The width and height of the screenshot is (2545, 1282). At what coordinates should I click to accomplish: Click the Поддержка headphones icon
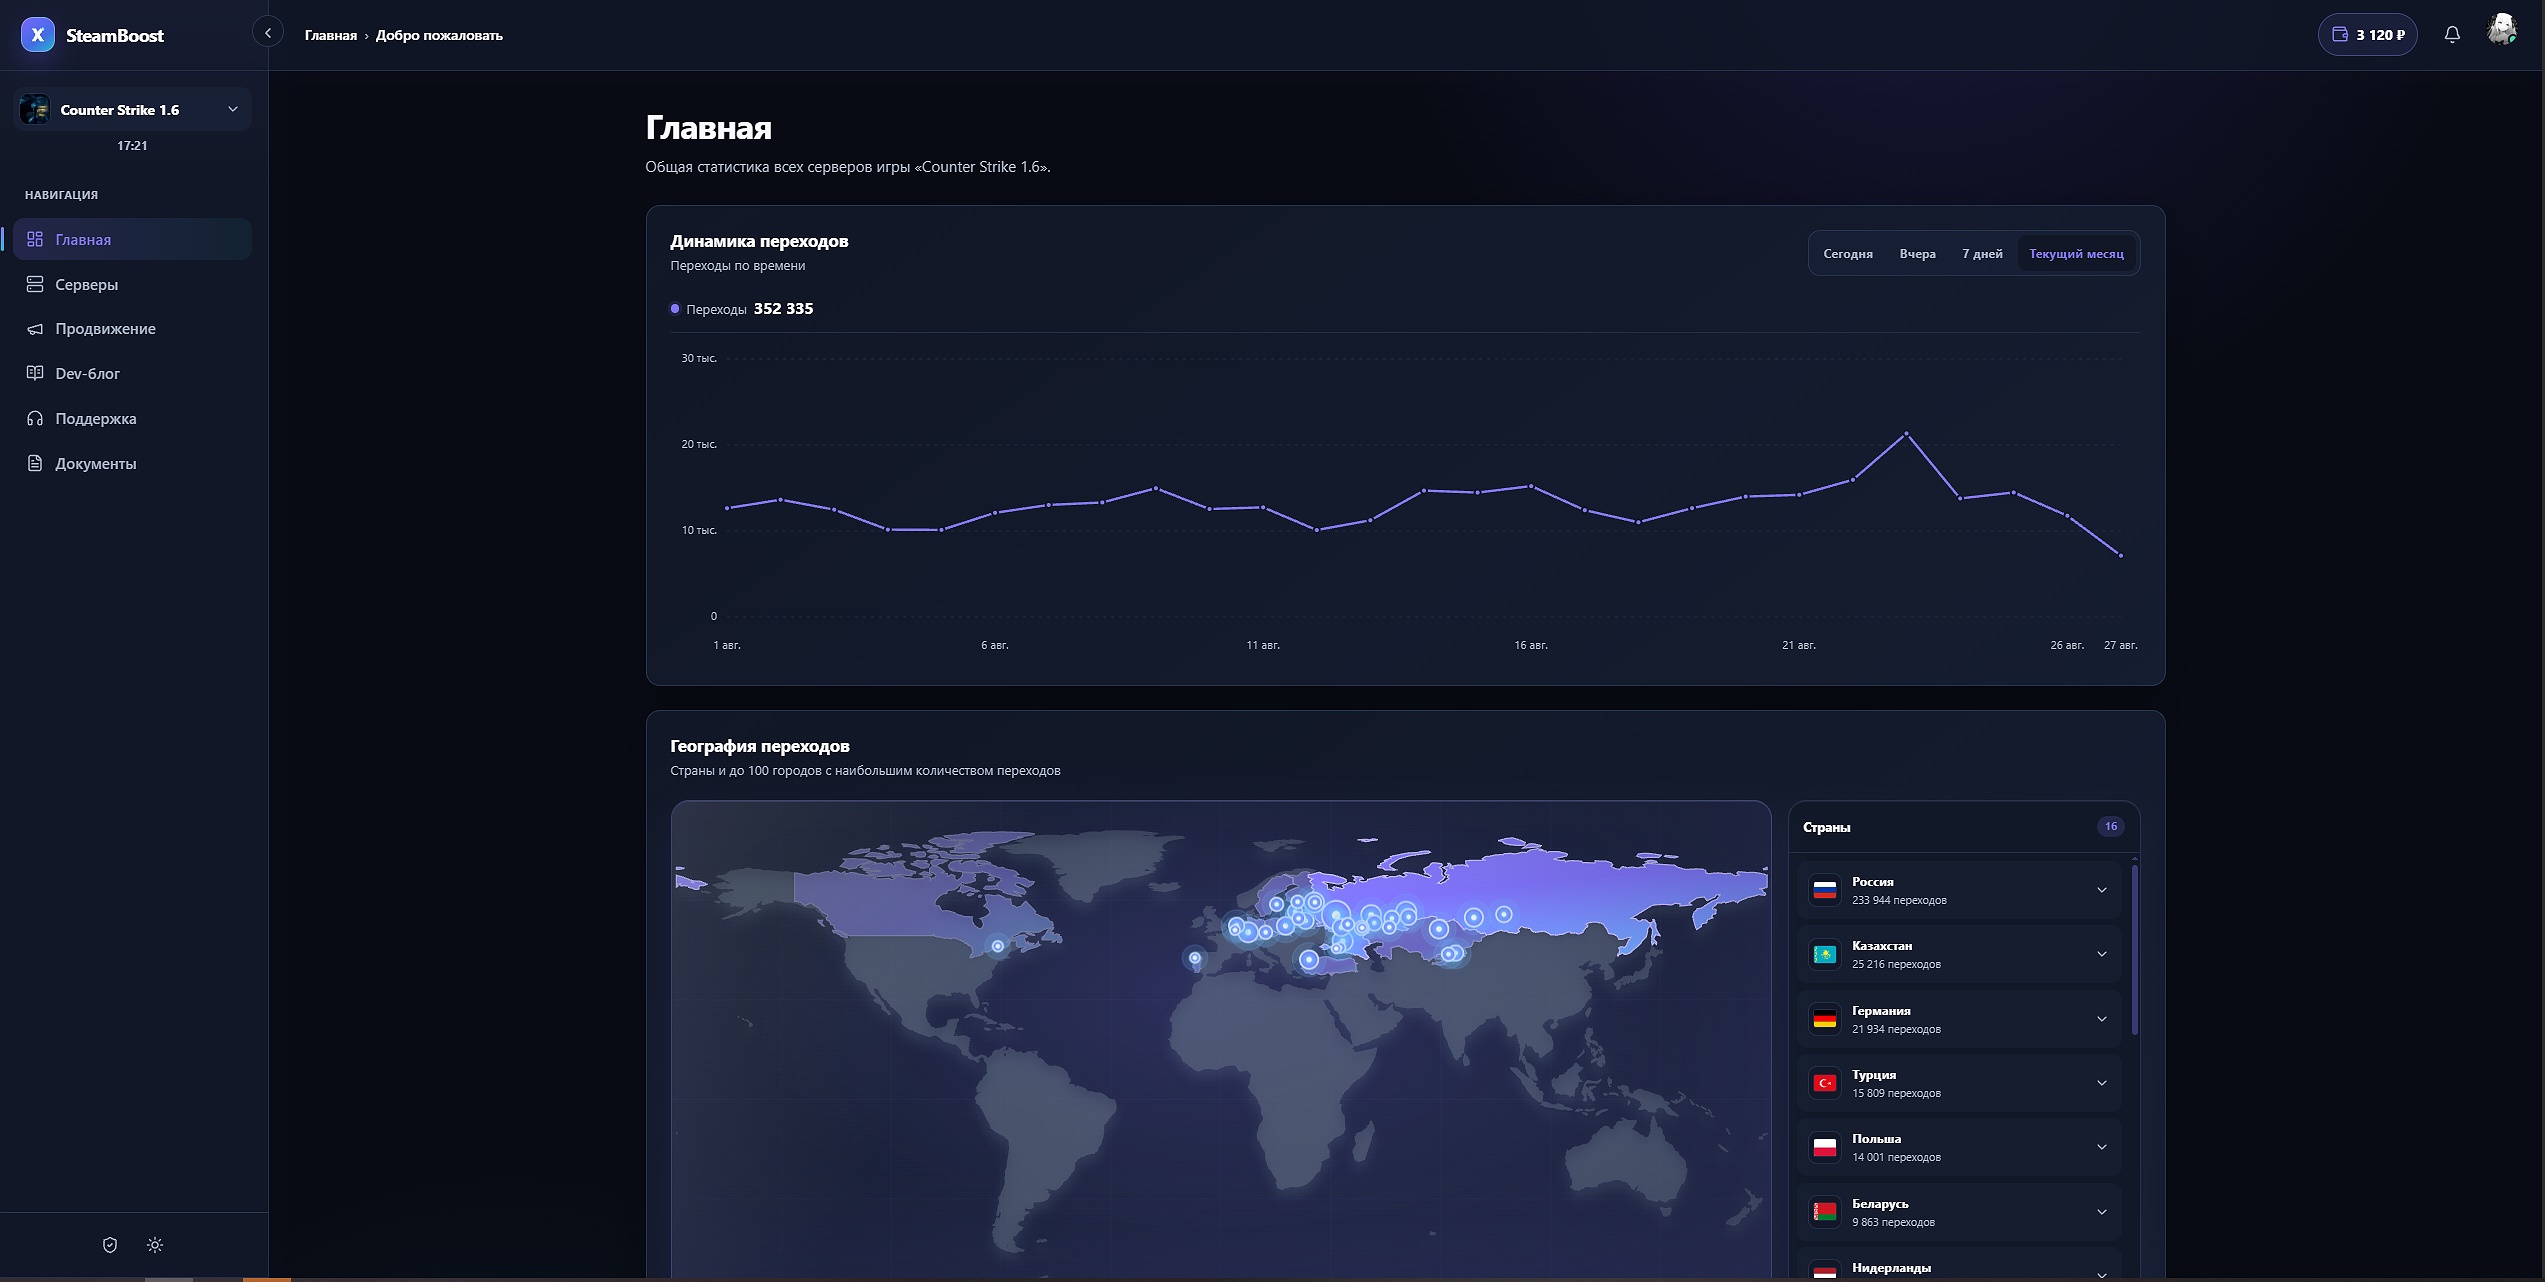tap(35, 418)
